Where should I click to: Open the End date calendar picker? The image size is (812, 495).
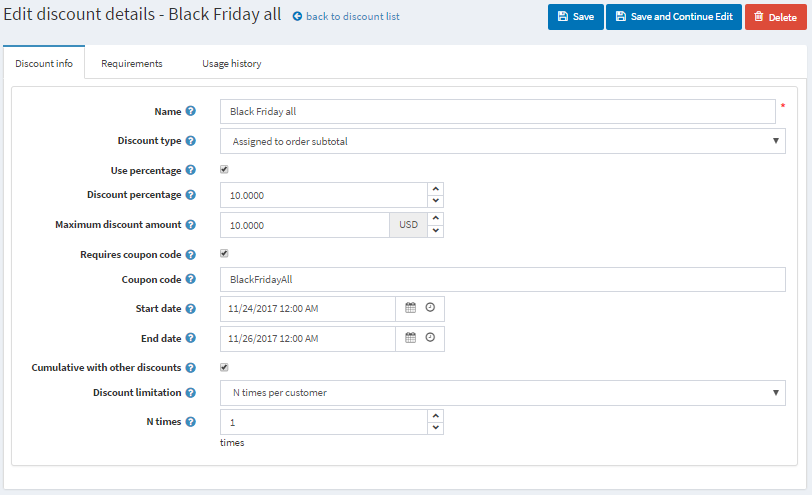[x=410, y=338]
